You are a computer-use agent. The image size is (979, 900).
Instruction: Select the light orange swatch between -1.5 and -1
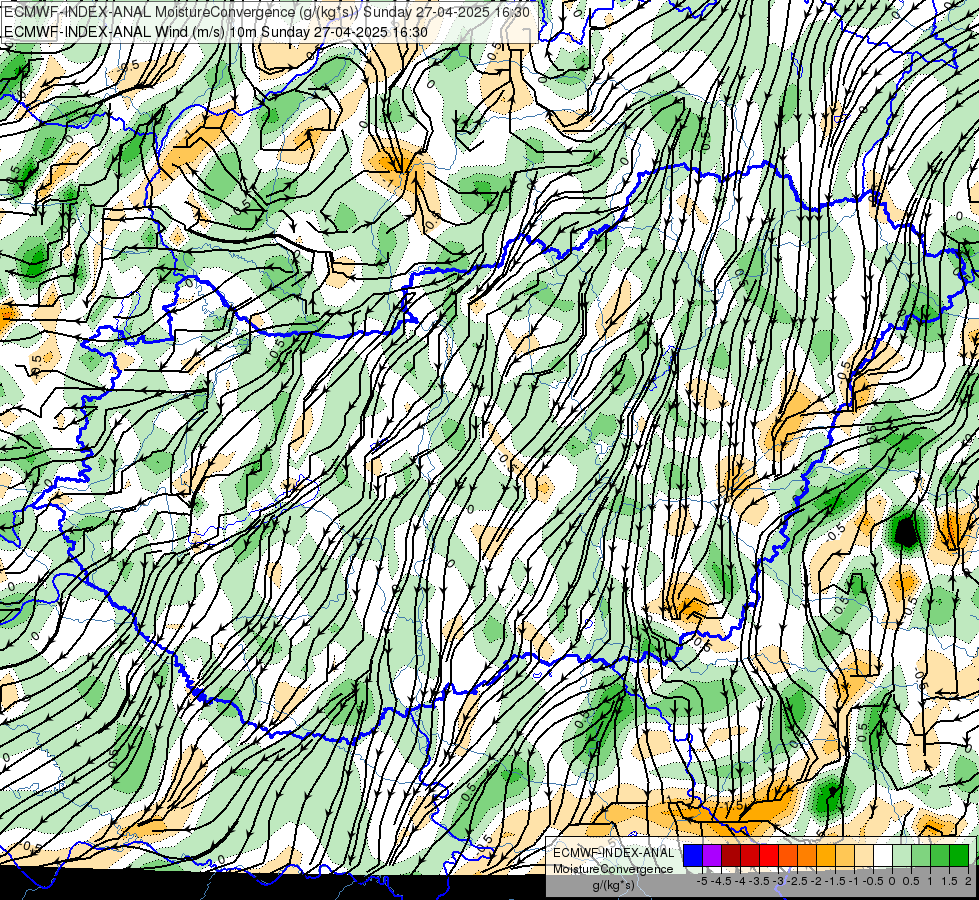(x=845, y=855)
